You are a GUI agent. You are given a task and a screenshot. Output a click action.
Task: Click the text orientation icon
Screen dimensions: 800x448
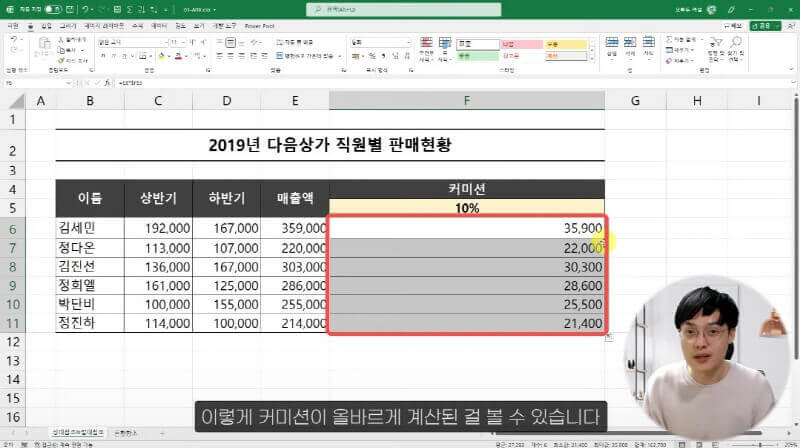255,42
